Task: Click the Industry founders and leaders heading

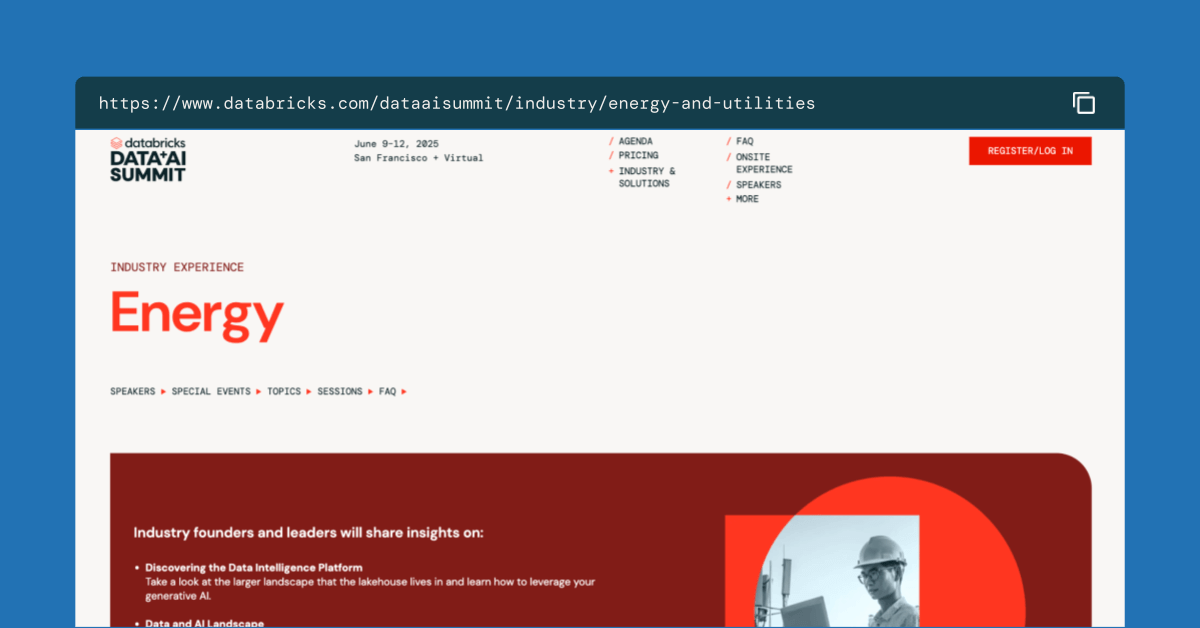Action: pyautogui.click(x=308, y=533)
